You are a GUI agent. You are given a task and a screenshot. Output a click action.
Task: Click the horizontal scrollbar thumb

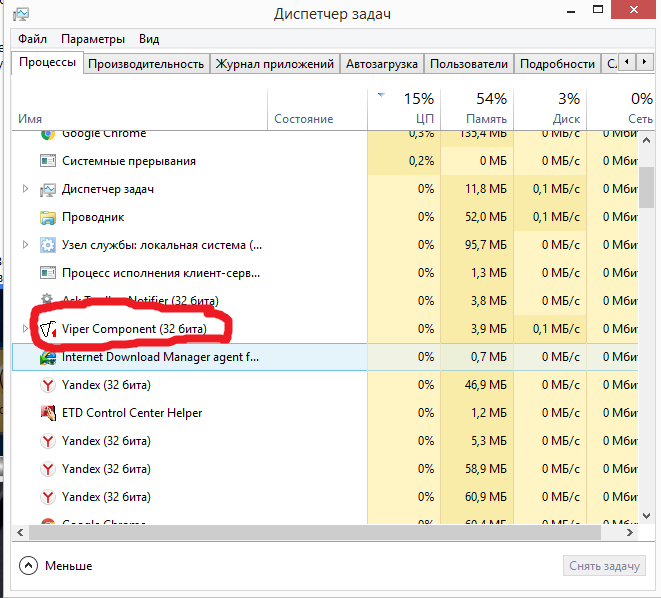(314, 533)
